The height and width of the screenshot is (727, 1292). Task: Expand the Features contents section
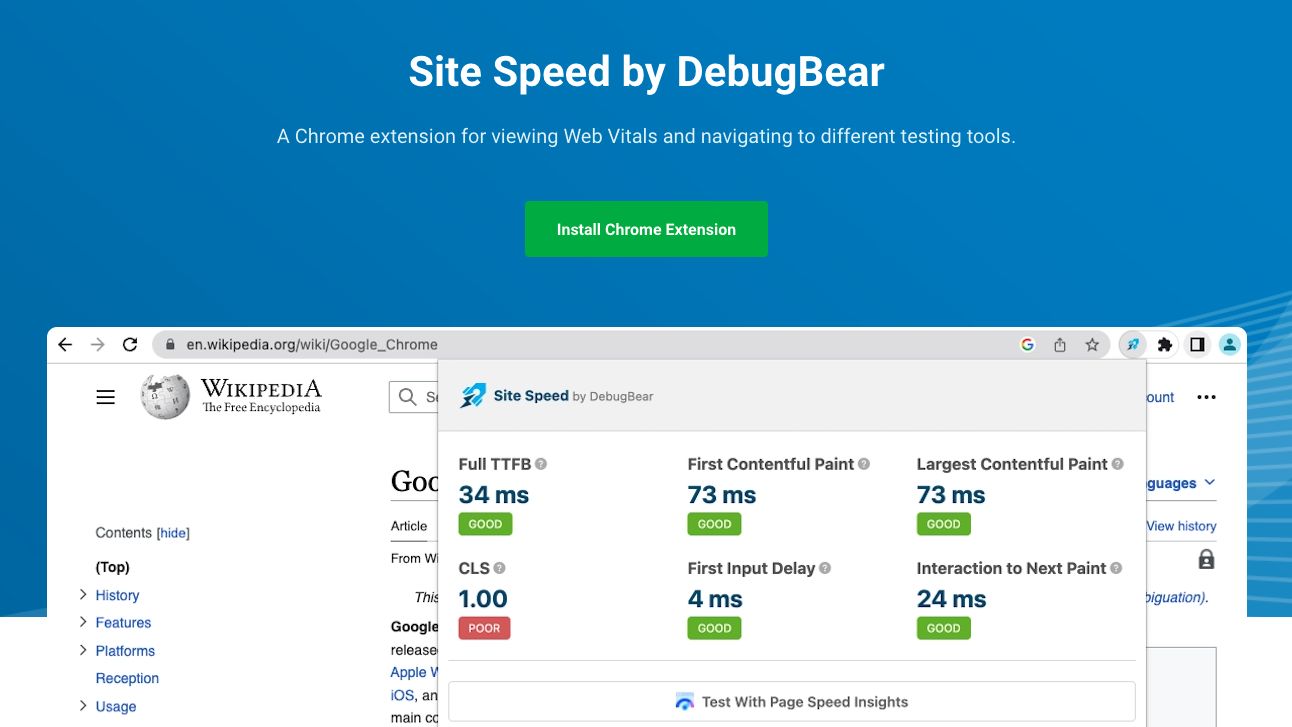[x=83, y=622]
